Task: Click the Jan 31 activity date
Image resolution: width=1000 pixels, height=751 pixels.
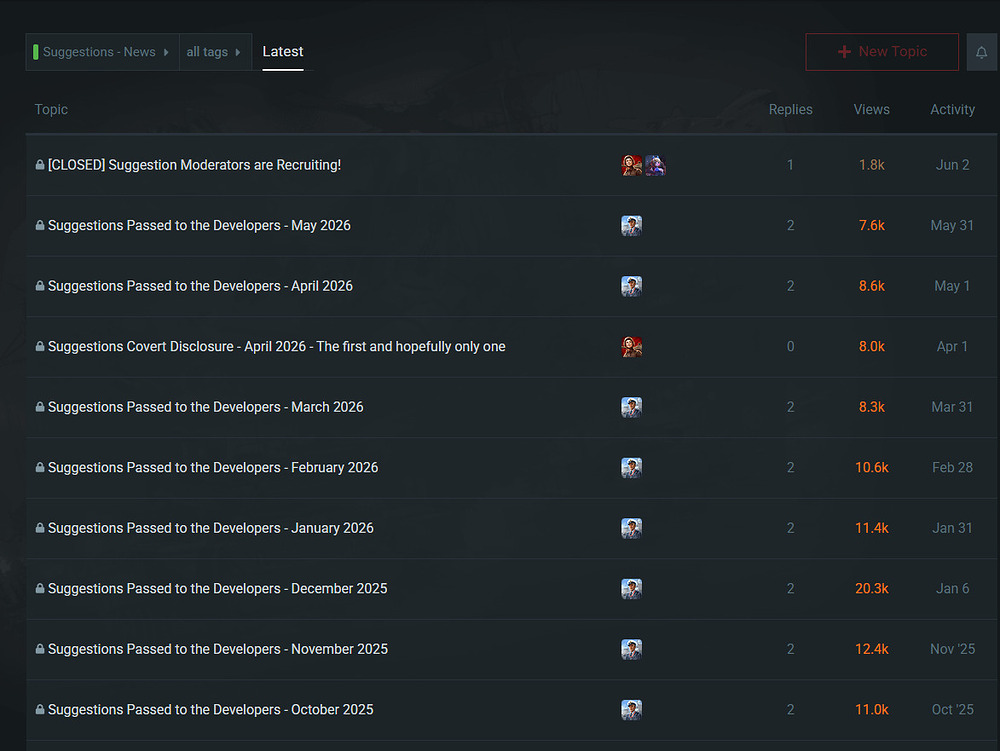Action: (x=952, y=528)
